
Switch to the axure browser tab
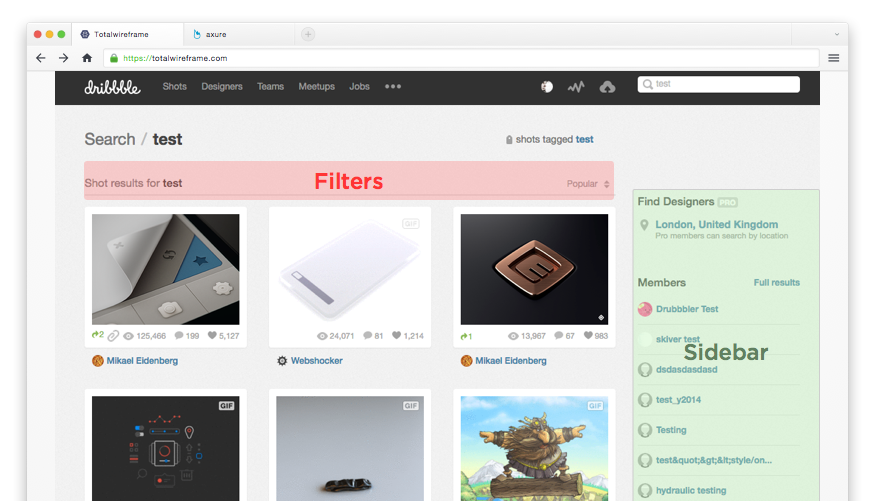(x=239, y=34)
